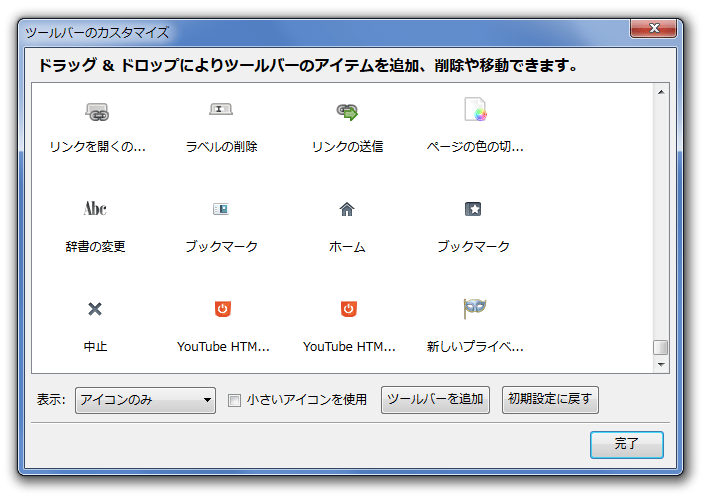The image size is (704, 498).
Task: Click the scrollbar up arrow
Action: click(x=661, y=92)
